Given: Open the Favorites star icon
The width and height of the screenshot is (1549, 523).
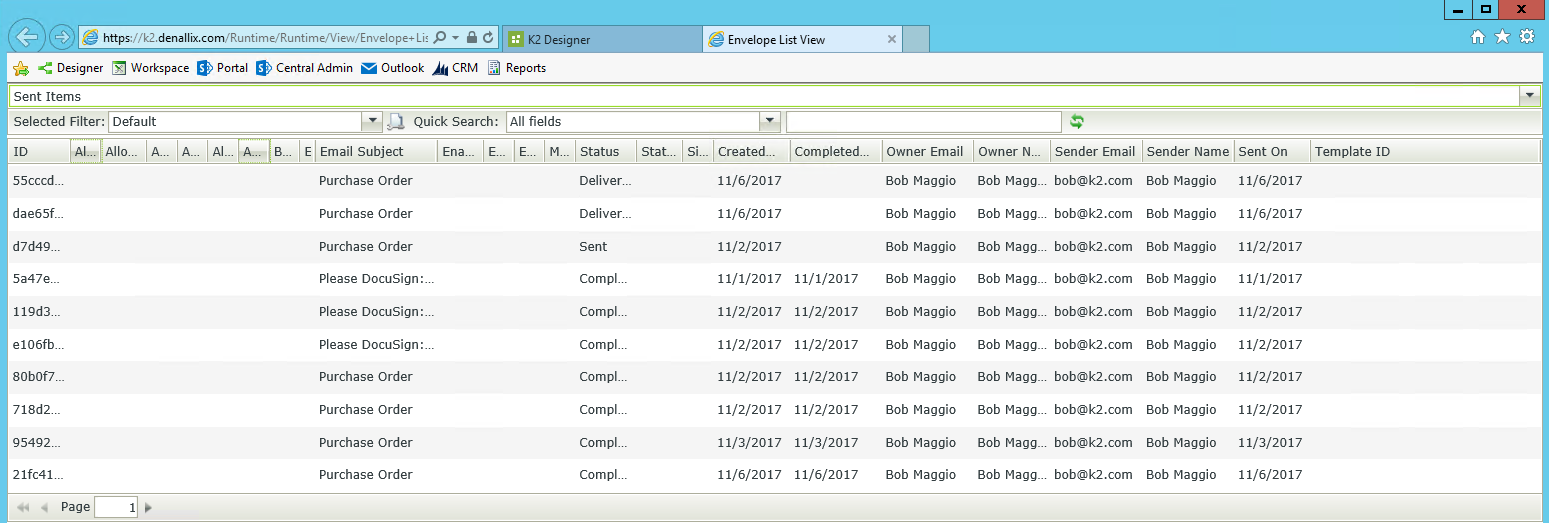Looking at the screenshot, I should tap(1502, 37).
